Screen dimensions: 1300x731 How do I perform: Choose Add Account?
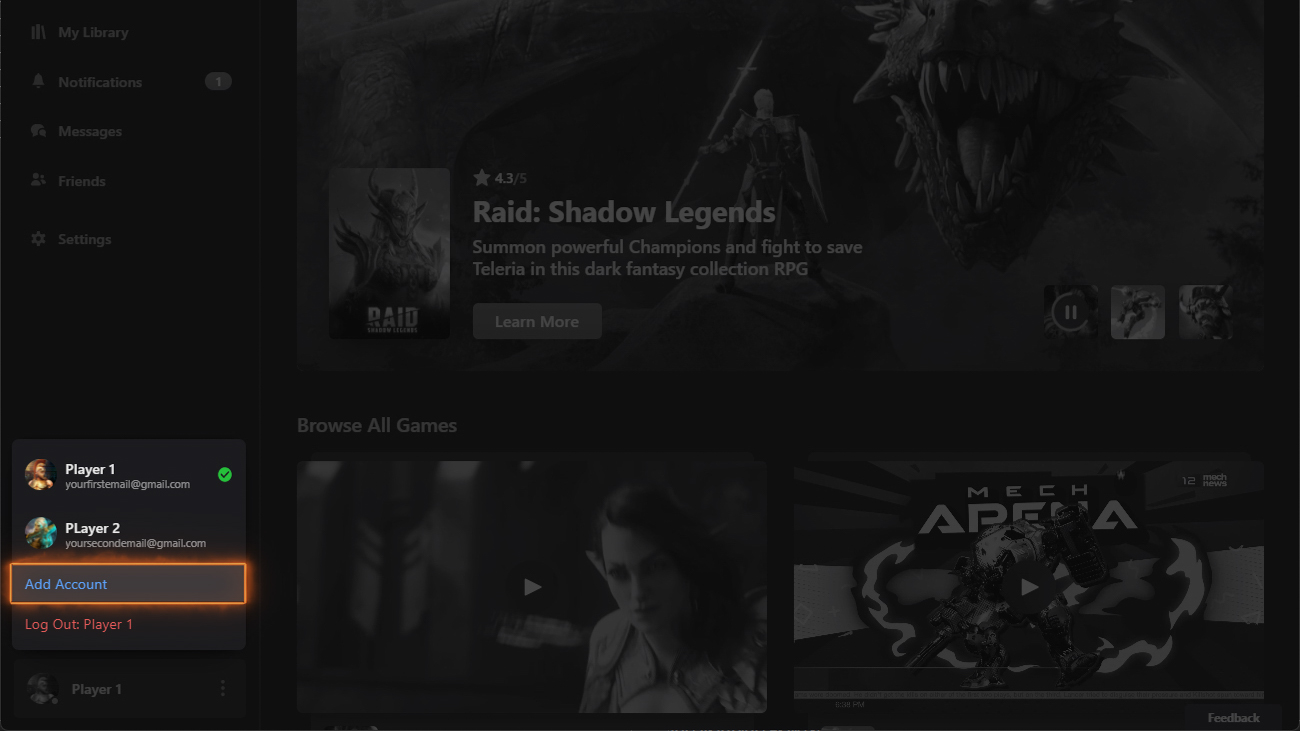(x=128, y=584)
